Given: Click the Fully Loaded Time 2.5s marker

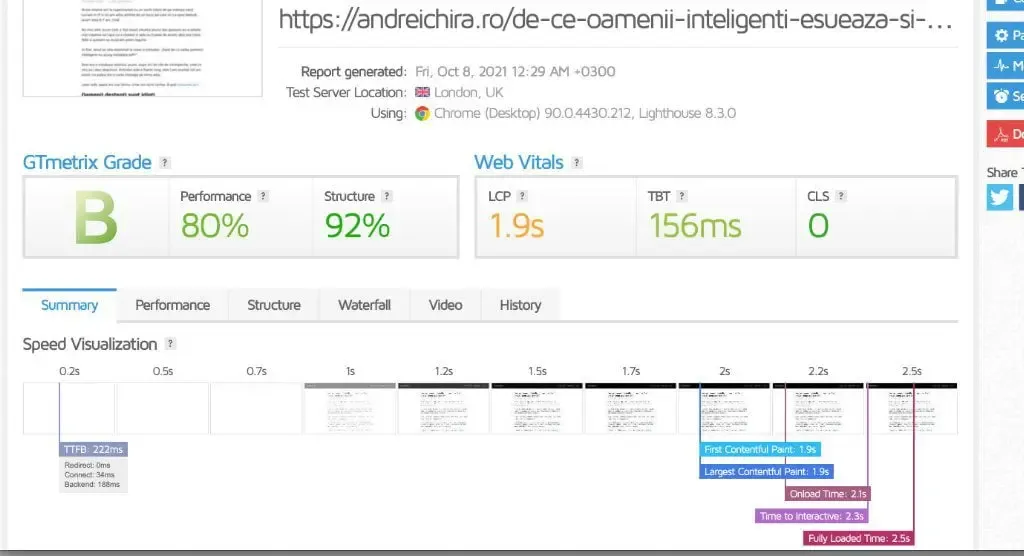Looking at the screenshot, I should pos(859,538).
